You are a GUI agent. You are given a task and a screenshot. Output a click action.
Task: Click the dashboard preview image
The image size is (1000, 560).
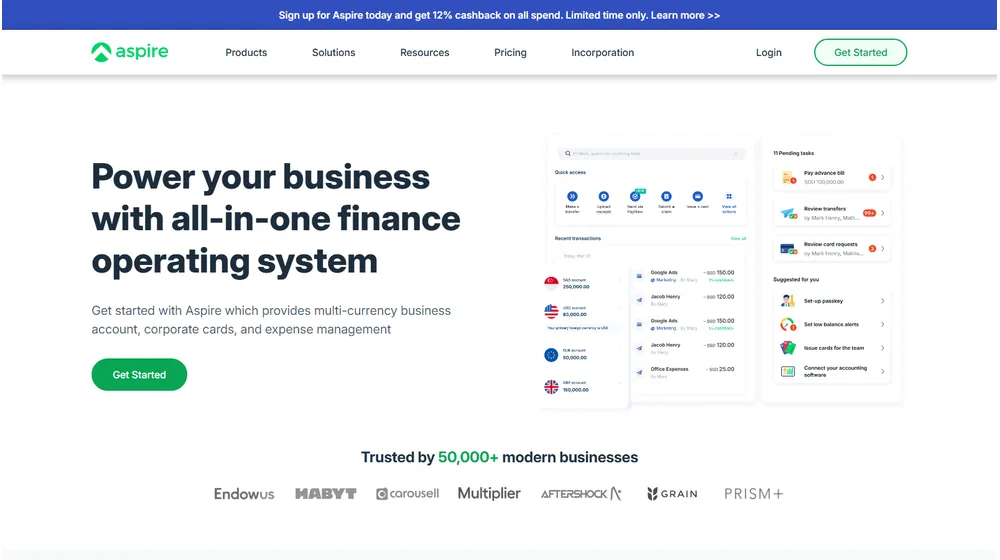(x=721, y=271)
